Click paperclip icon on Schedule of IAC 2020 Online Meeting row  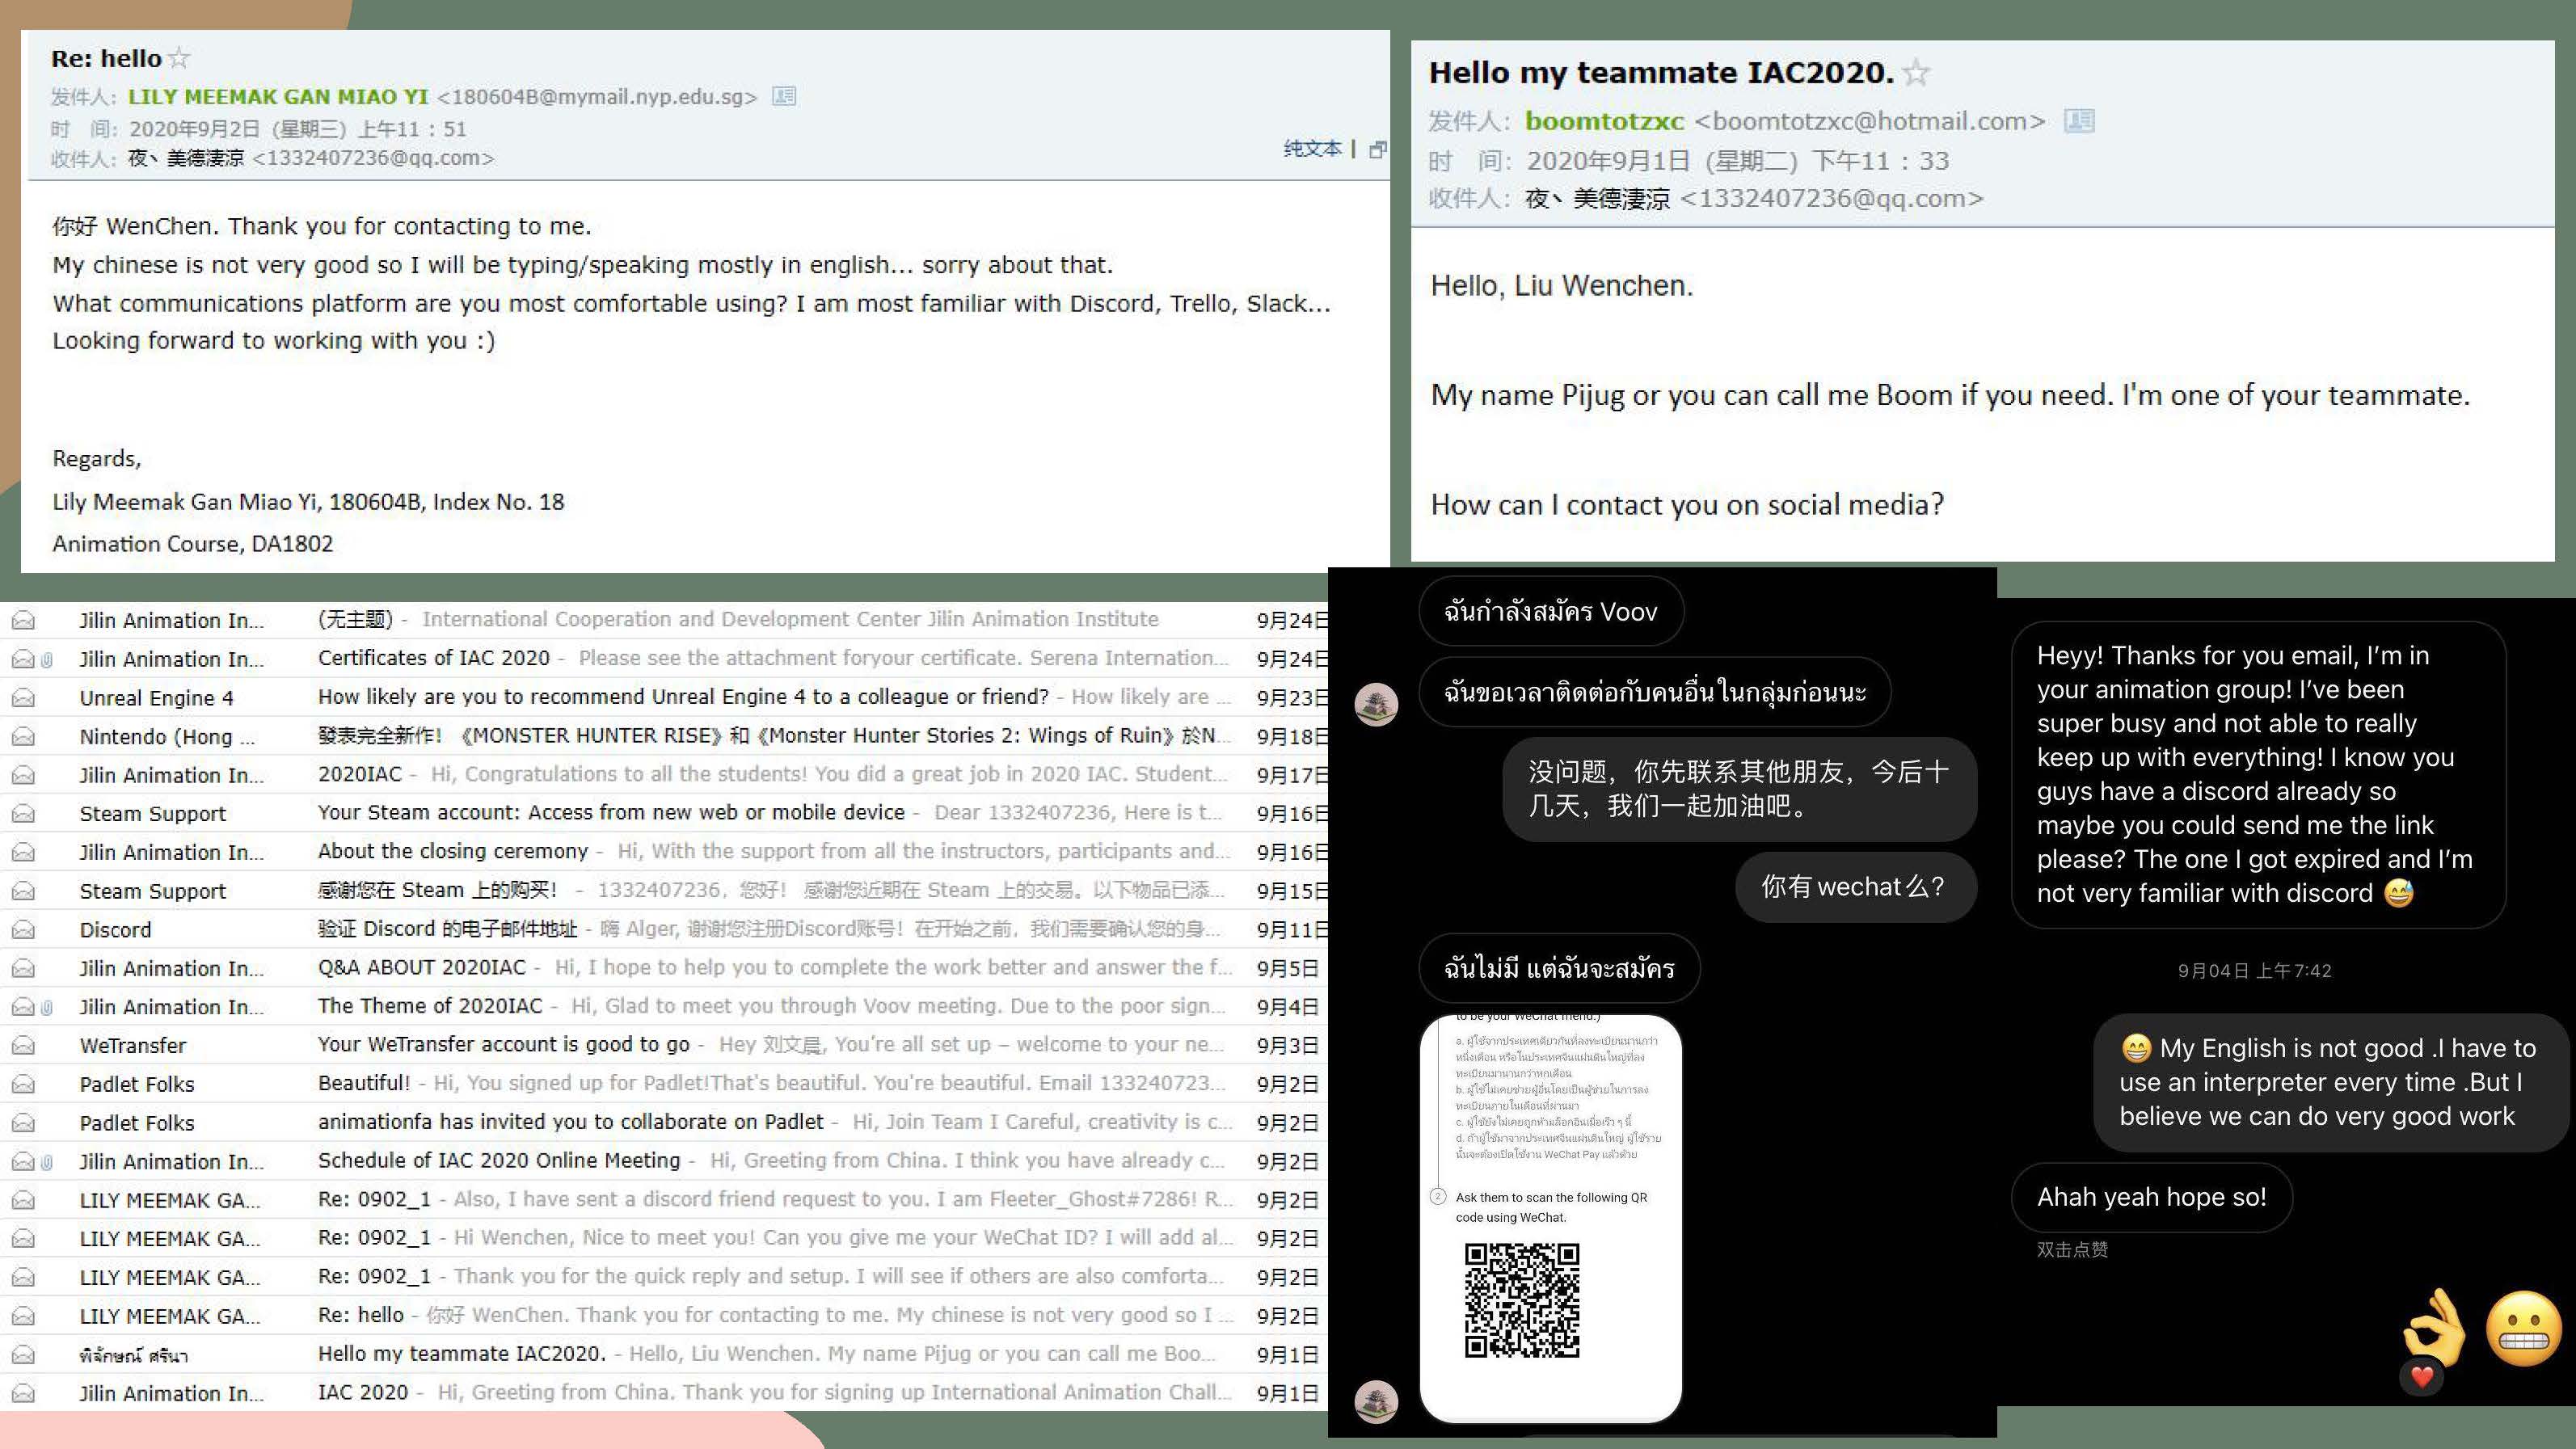(x=47, y=1162)
